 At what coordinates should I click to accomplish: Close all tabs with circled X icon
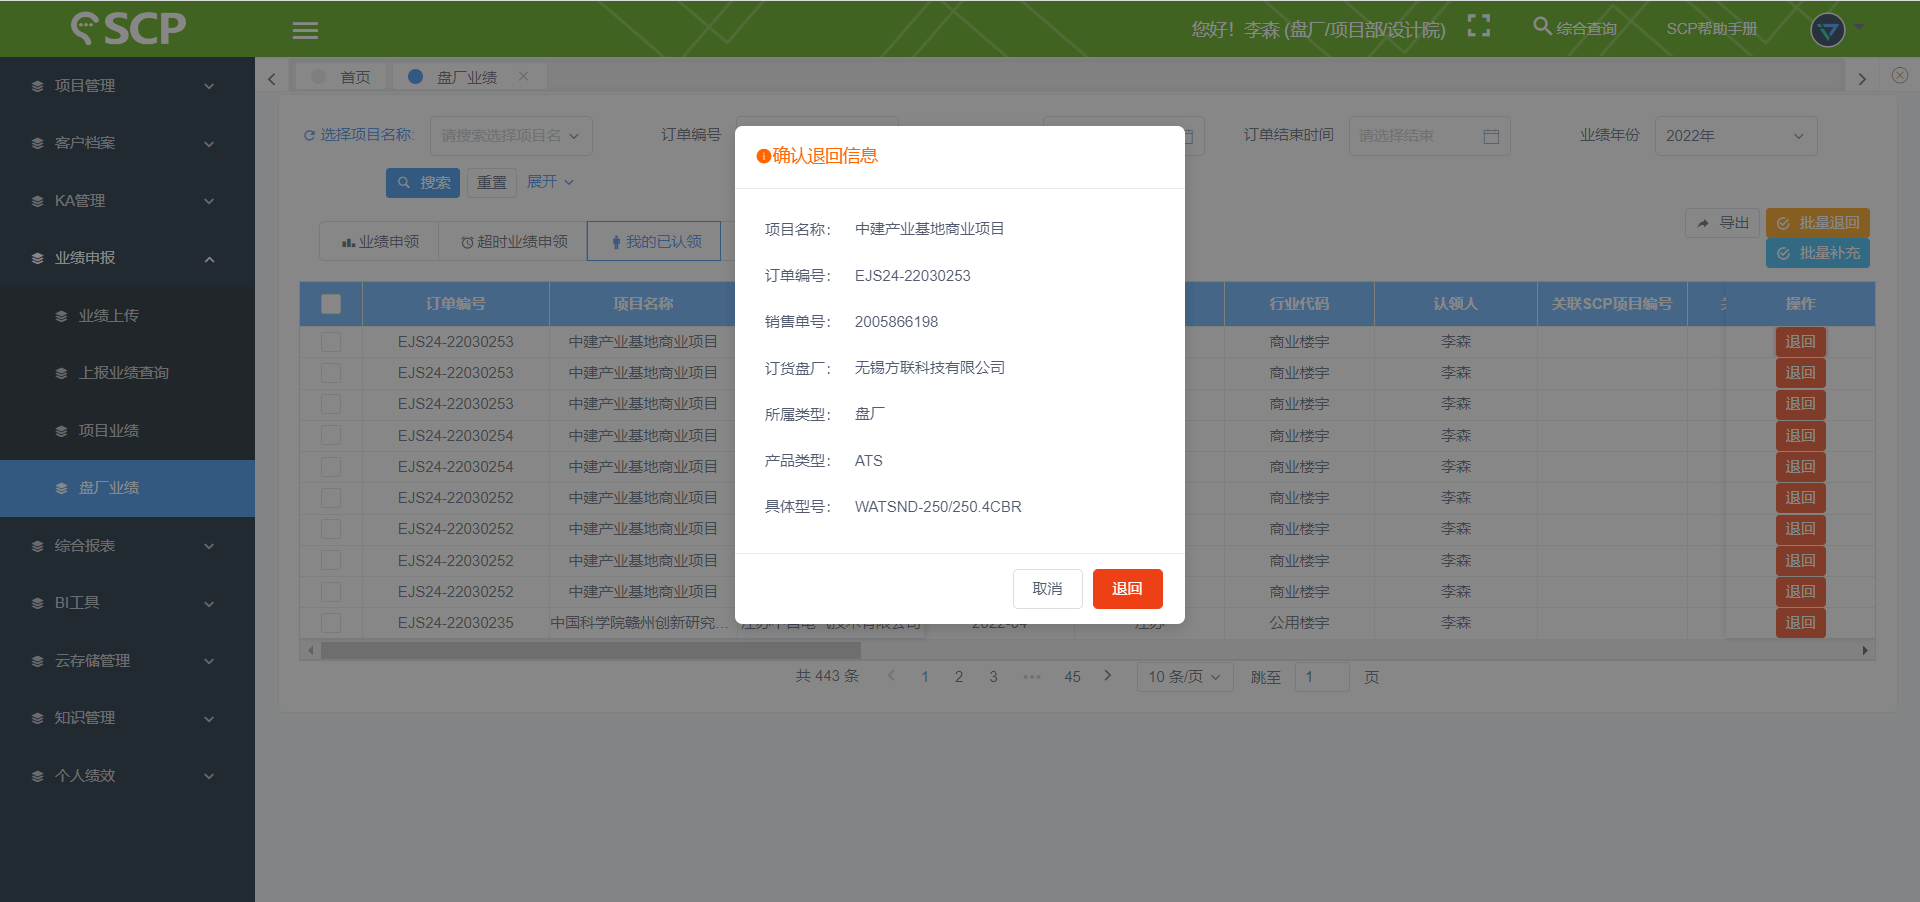(x=1900, y=75)
